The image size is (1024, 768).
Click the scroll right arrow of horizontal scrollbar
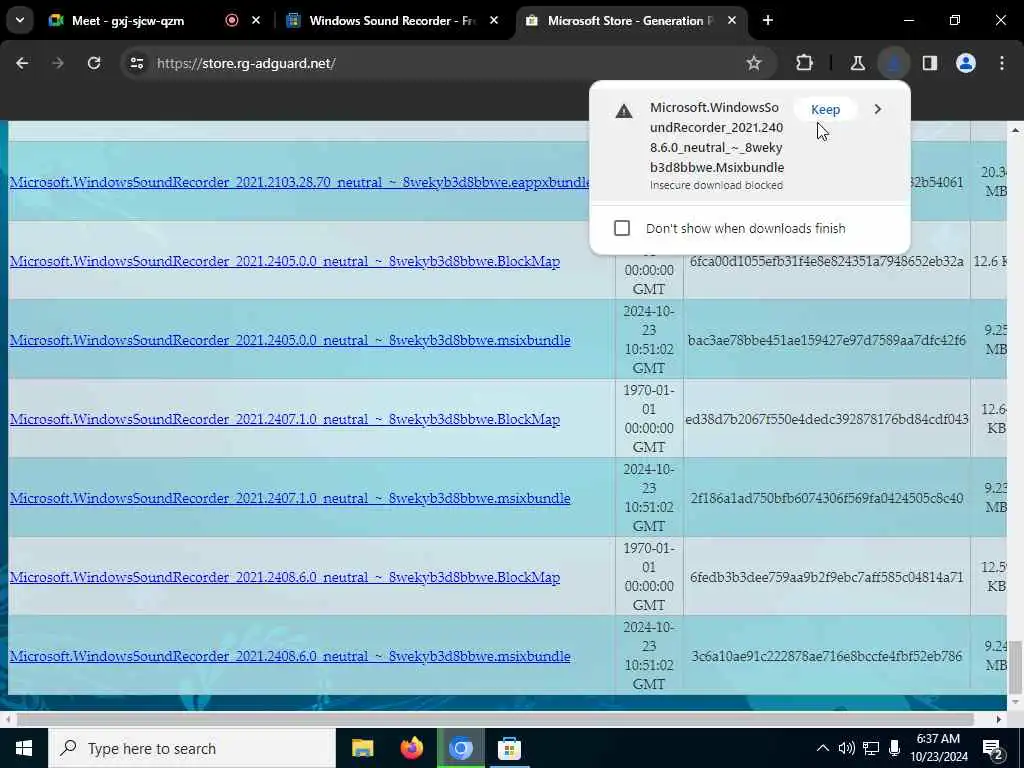[x=998, y=719]
